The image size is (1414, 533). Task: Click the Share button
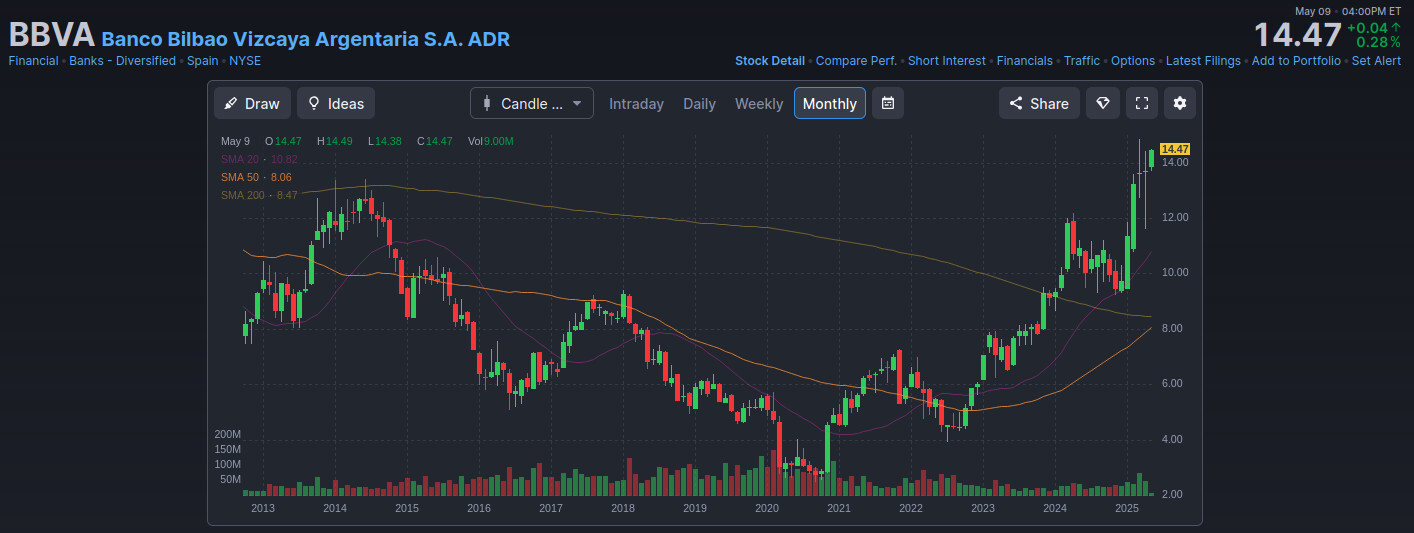coord(1039,103)
